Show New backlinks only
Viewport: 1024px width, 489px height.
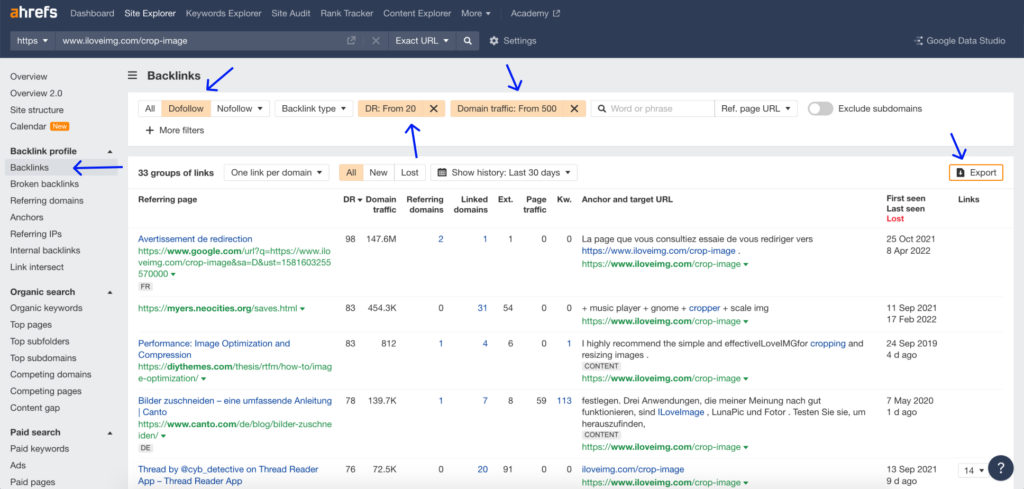(x=378, y=172)
